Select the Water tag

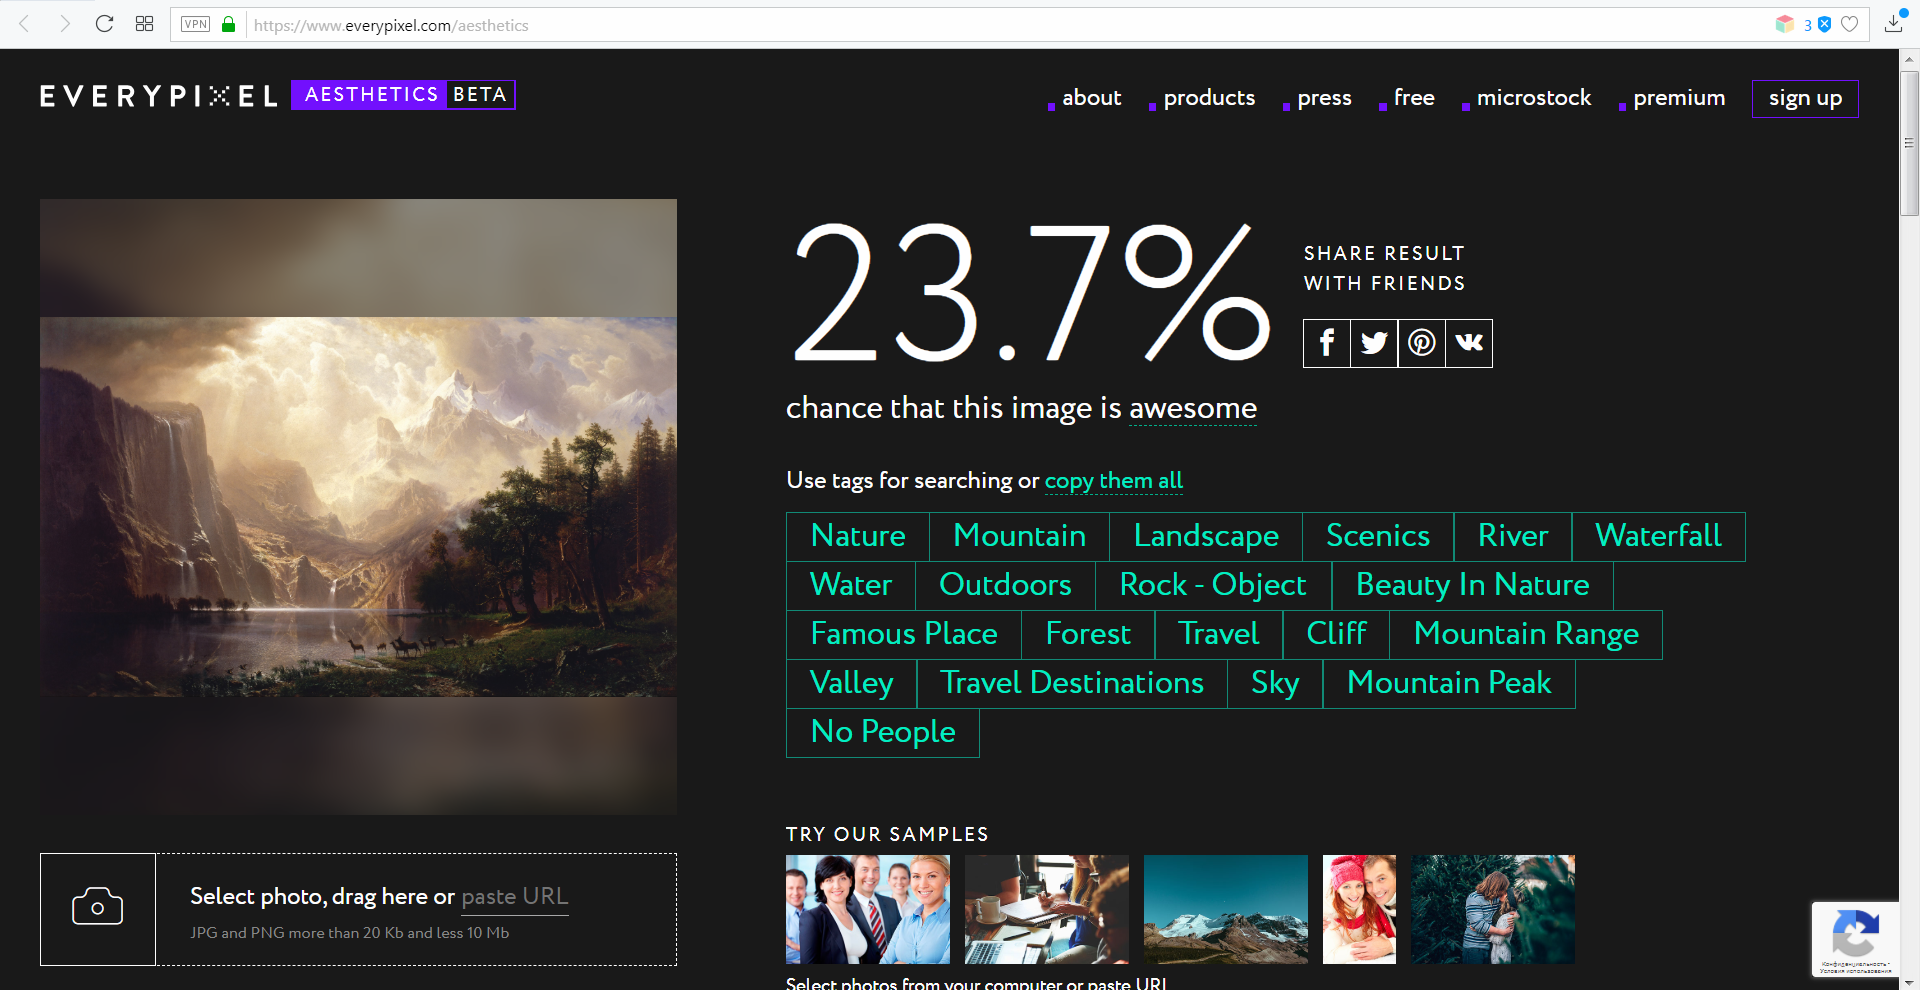(x=851, y=586)
